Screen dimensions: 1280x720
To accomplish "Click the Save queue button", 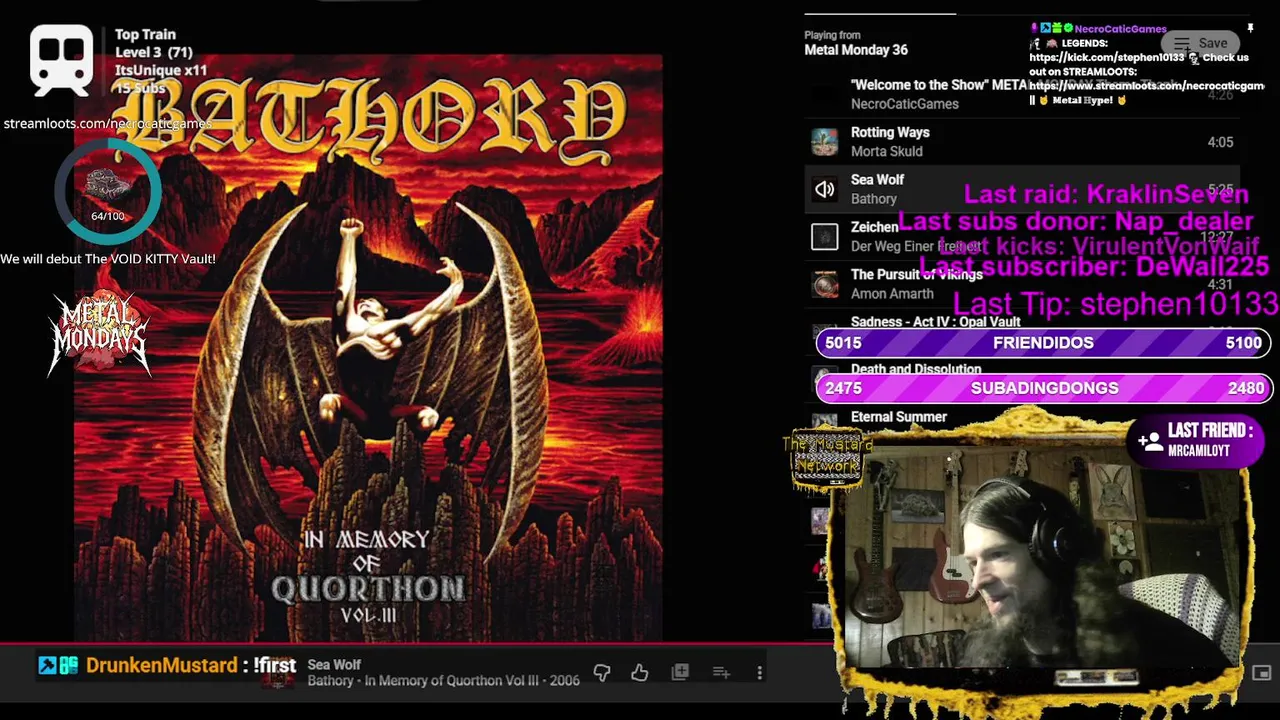I will [1200, 43].
